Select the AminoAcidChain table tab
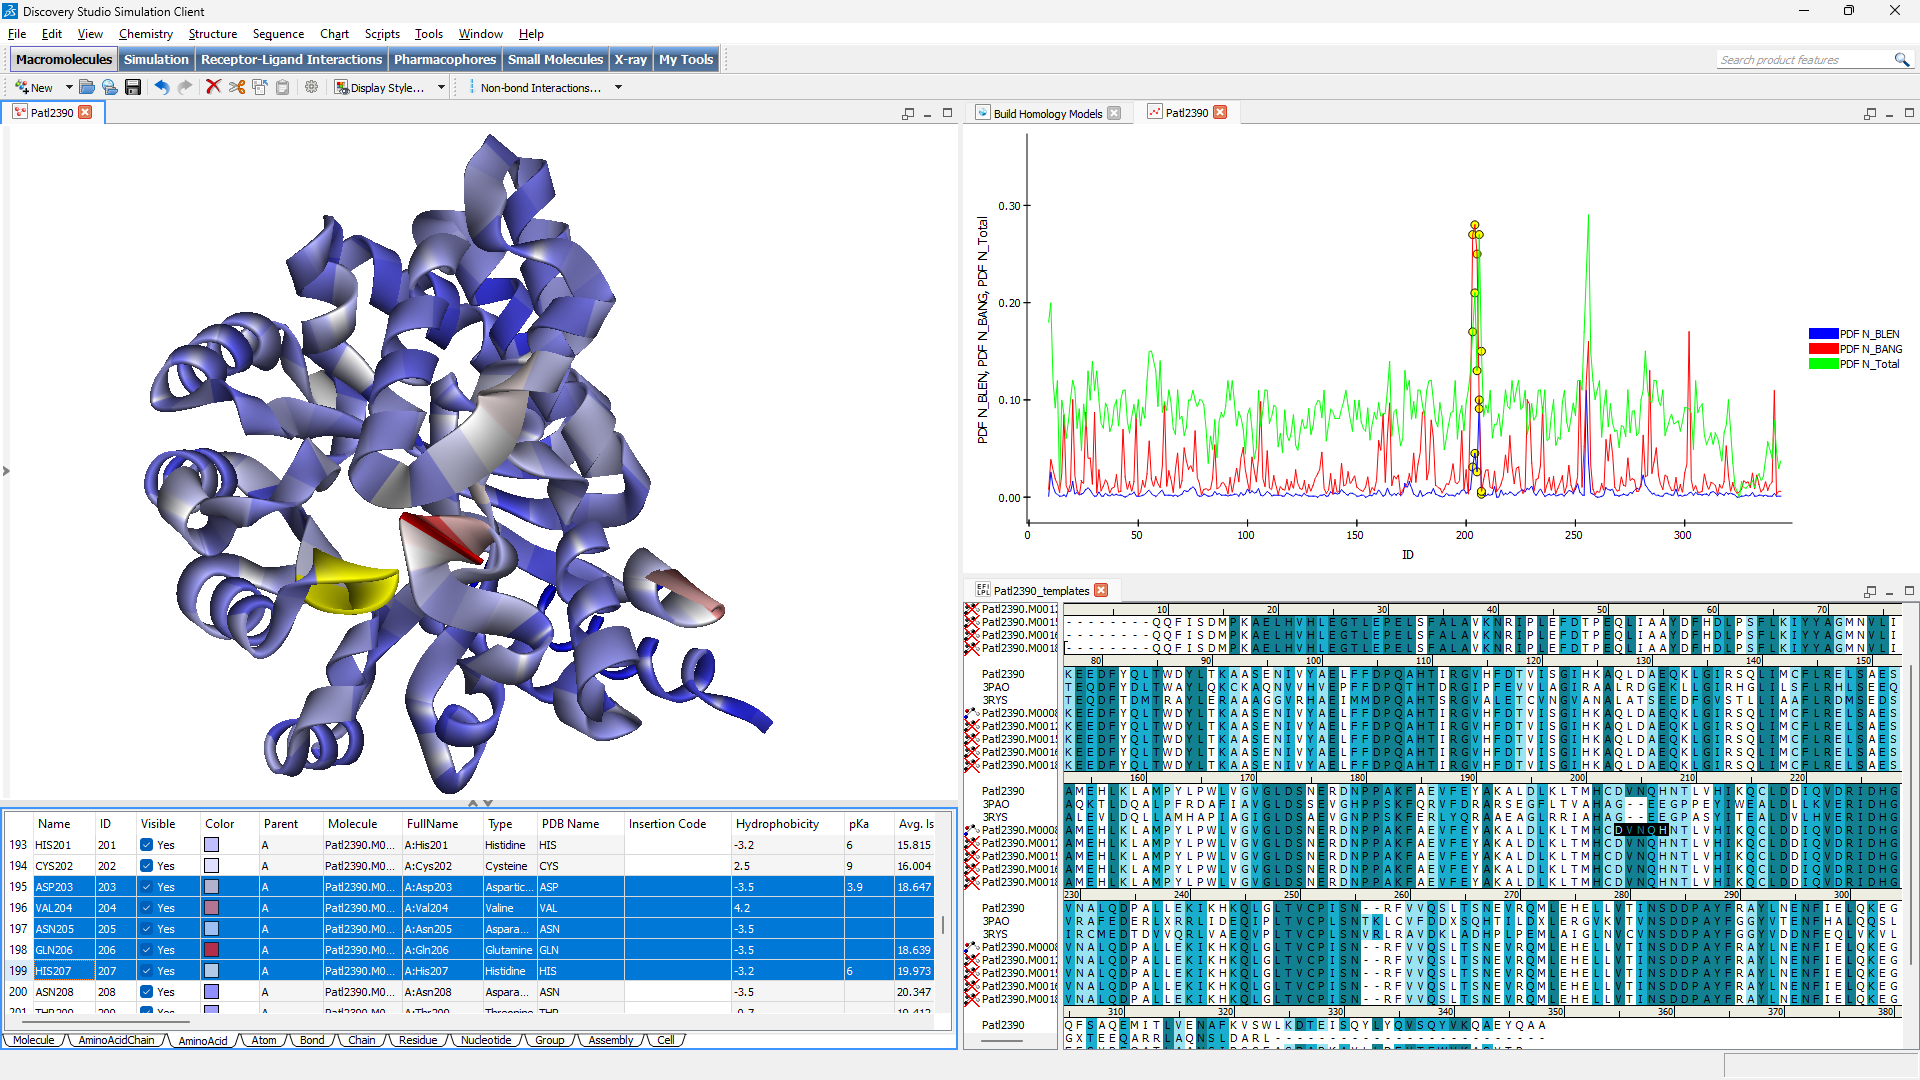Screen dimensions: 1920x1080 coord(116,1040)
